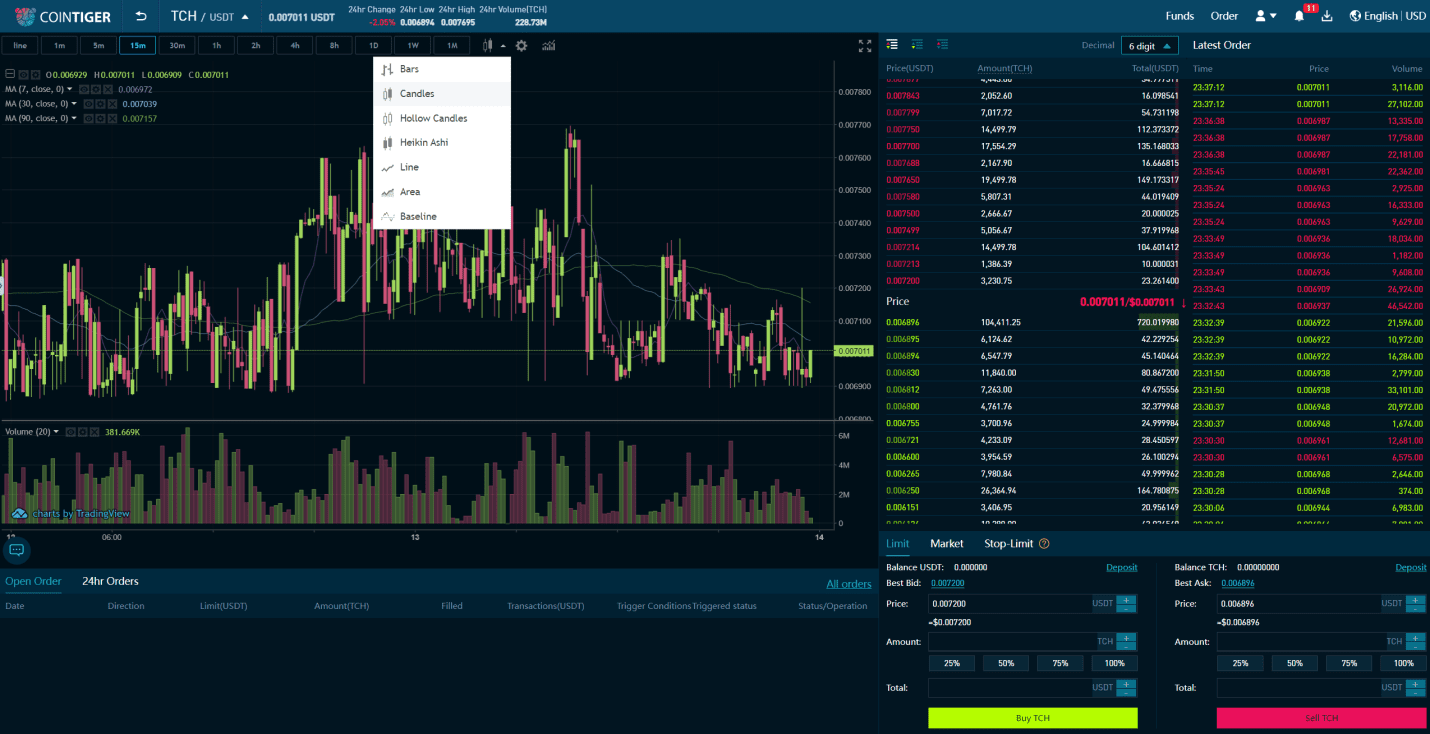Click the Stop-Limit help question icon

click(x=1044, y=544)
